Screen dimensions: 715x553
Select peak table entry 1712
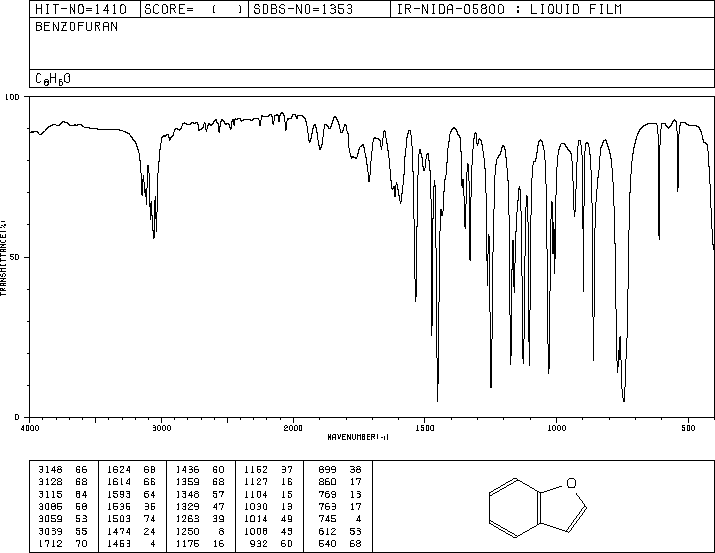50,543
